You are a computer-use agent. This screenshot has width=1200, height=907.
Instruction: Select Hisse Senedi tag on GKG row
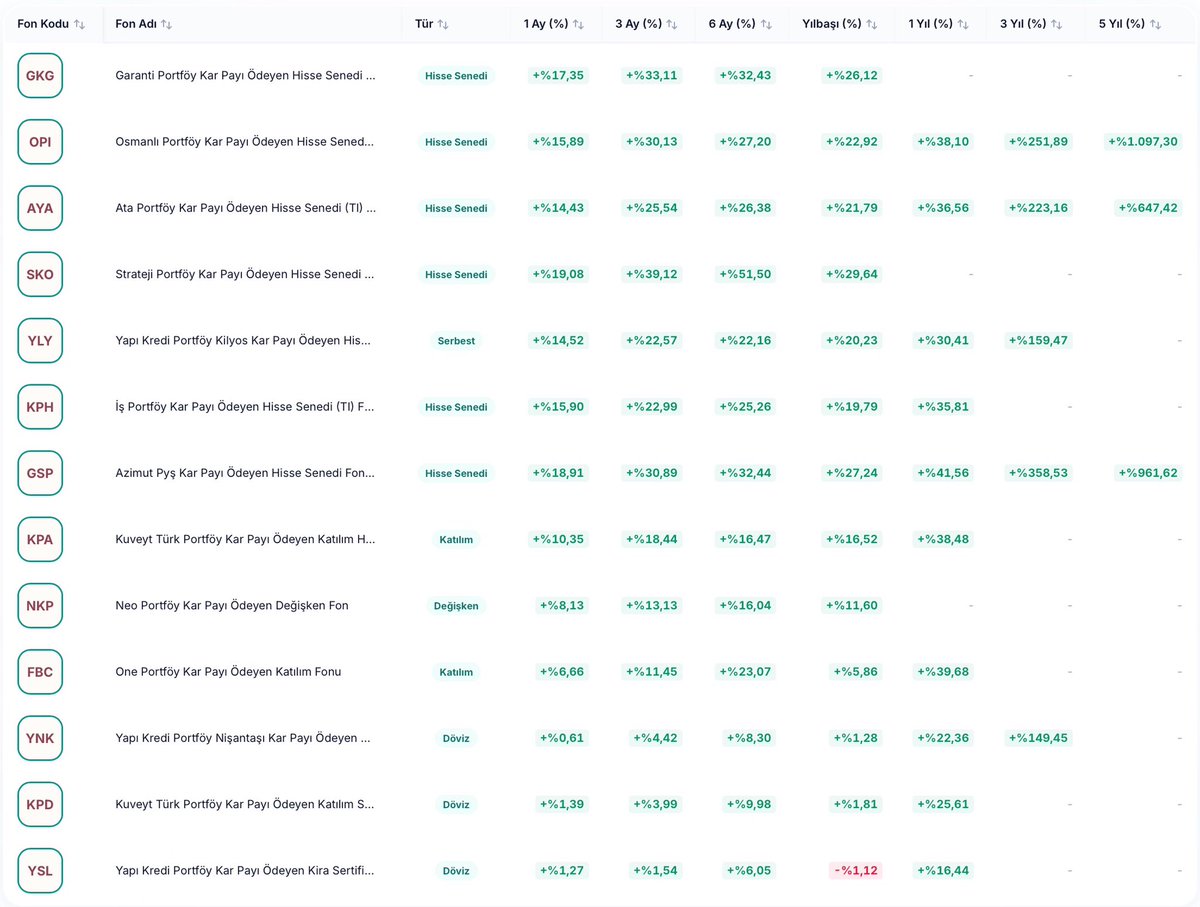tap(456, 76)
